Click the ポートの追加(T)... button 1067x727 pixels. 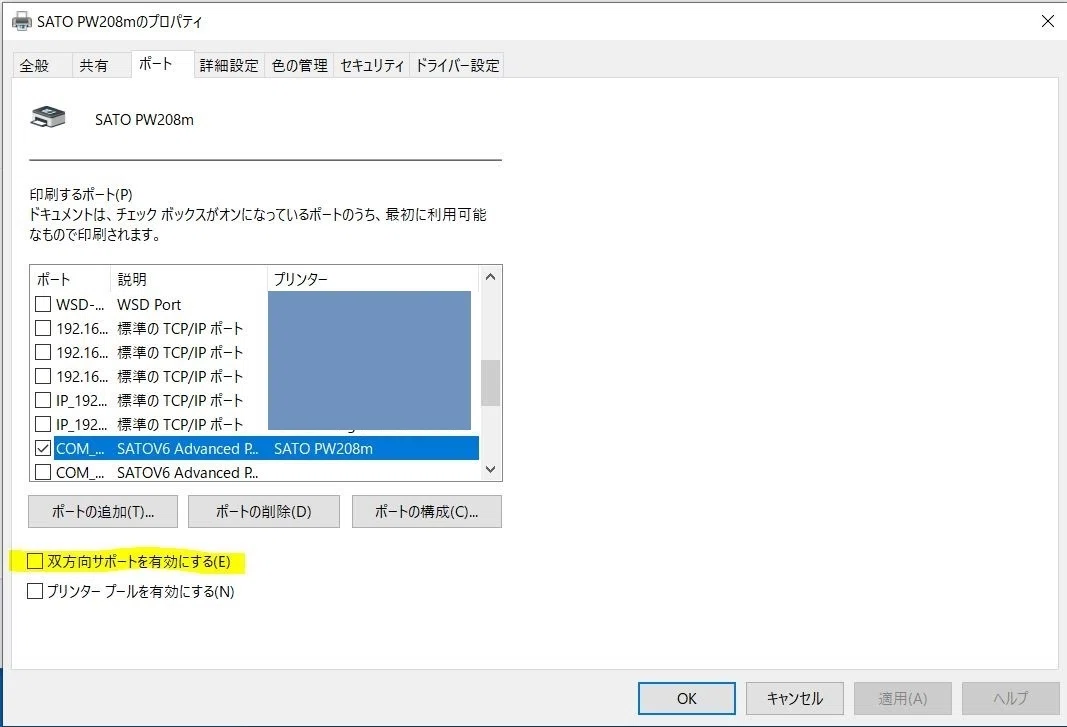[x=103, y=511]
